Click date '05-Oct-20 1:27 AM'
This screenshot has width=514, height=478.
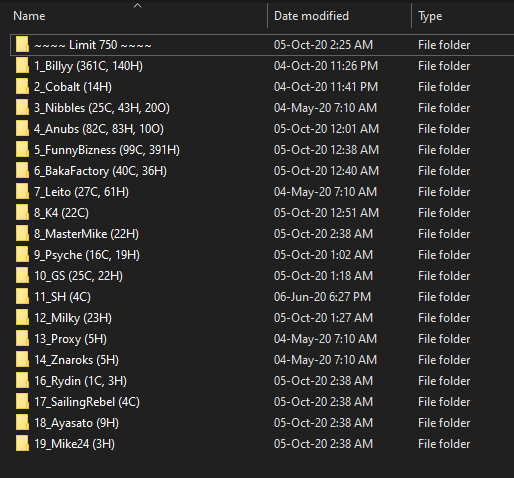pyautogui.click(x=323, y=318)
